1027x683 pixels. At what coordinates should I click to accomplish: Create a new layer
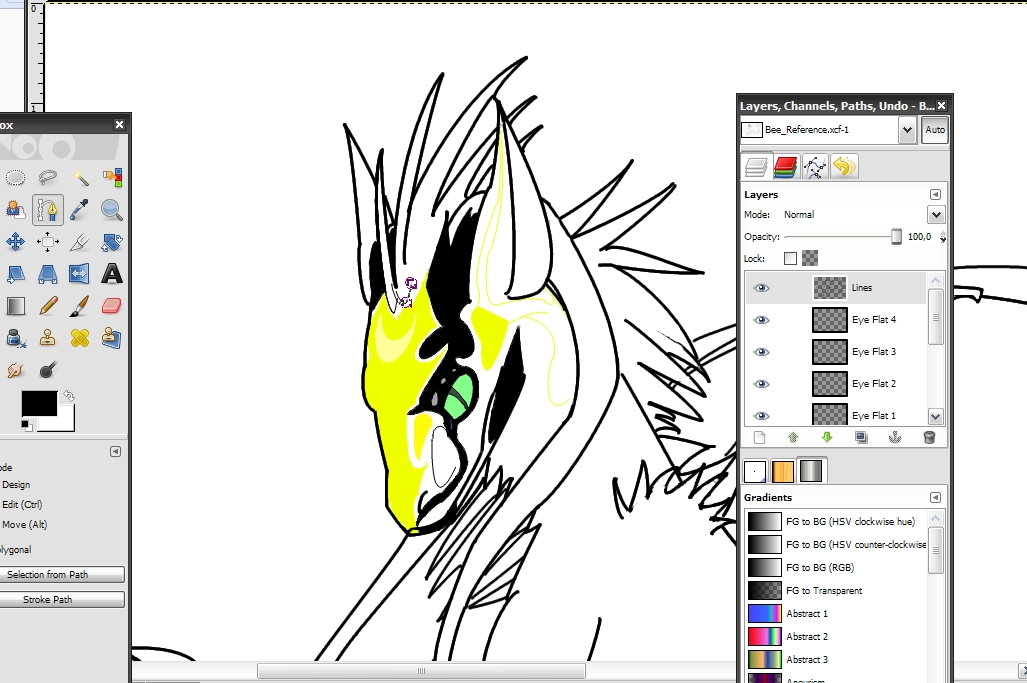point(759,437)
